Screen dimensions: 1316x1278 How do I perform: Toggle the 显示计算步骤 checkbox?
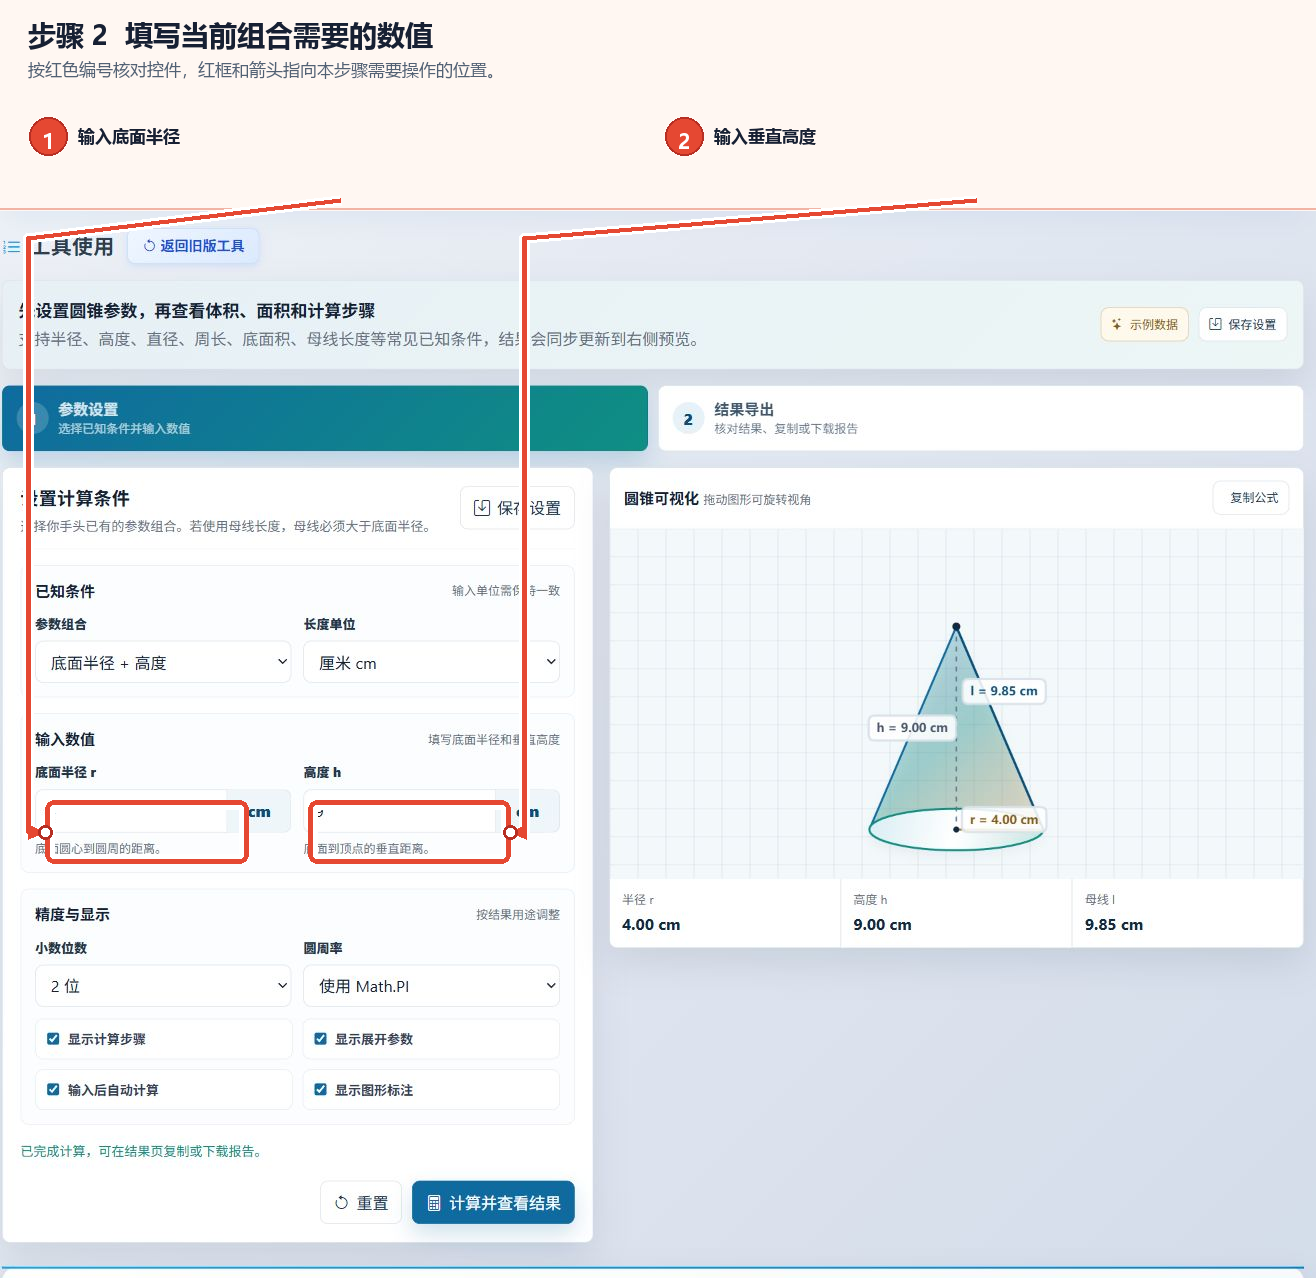[53, 1039]
